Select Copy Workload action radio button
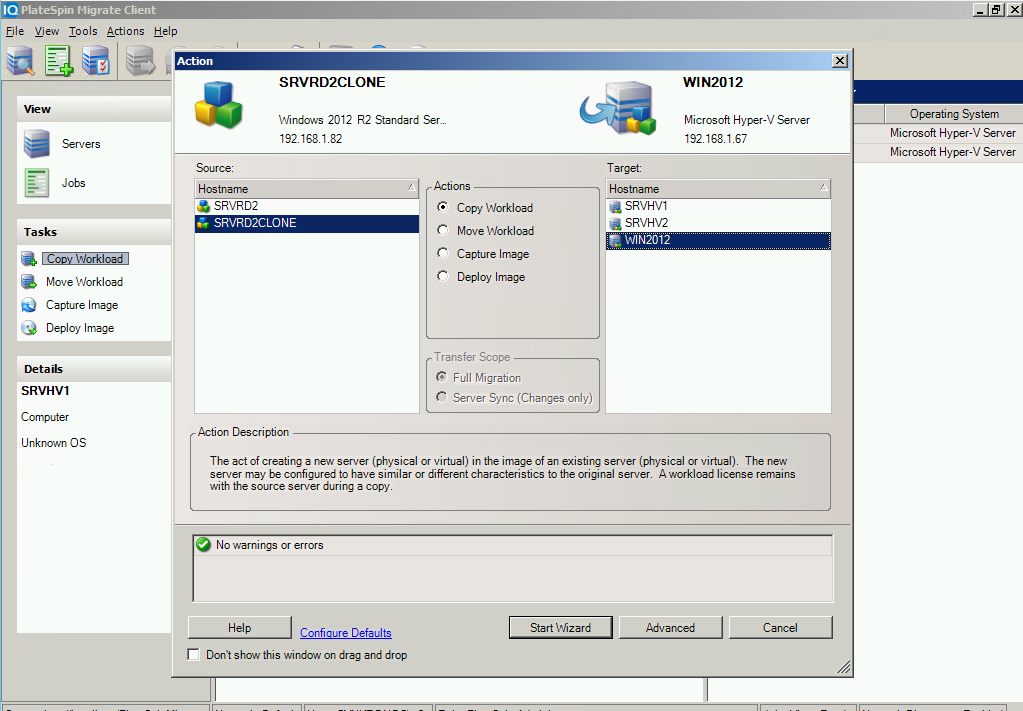Image resolution: width=1023 pixels, height=711 pixels. pos(443,207)
